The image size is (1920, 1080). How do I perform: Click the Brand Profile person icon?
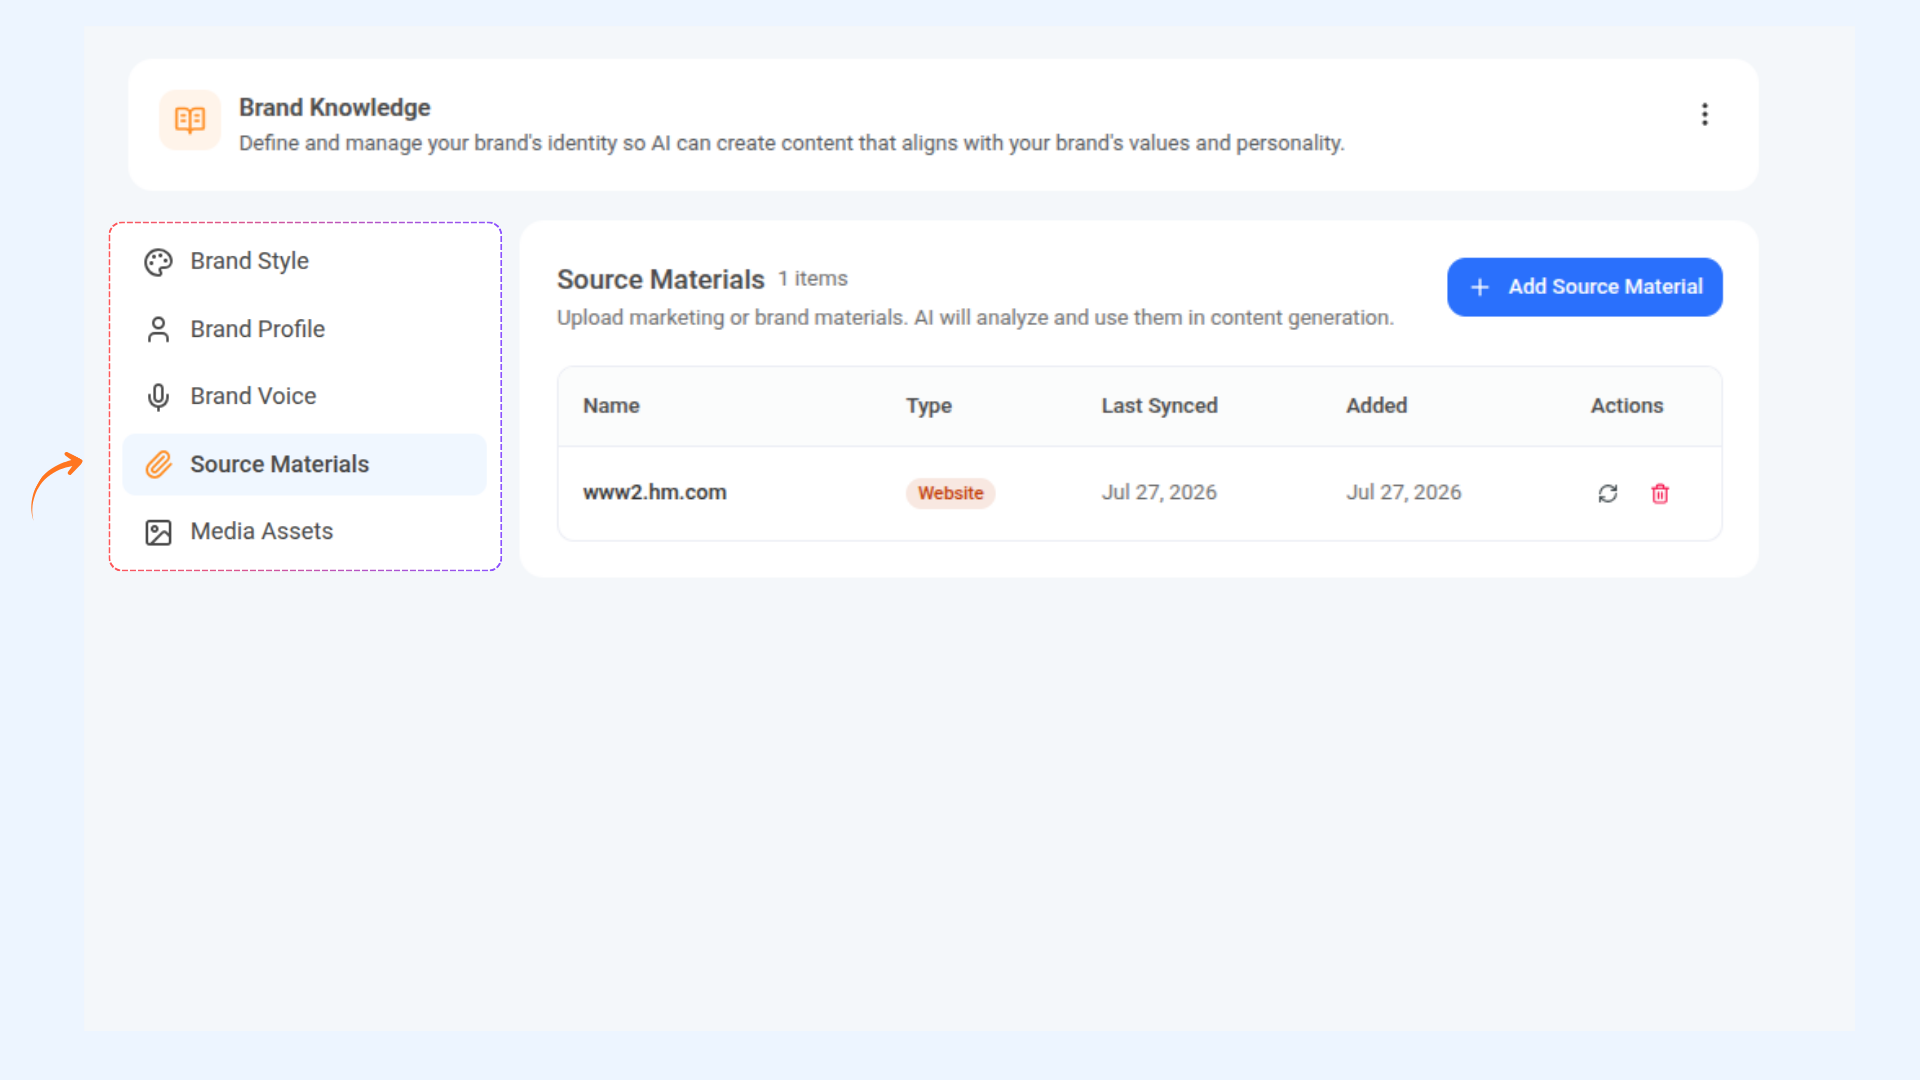158,329
